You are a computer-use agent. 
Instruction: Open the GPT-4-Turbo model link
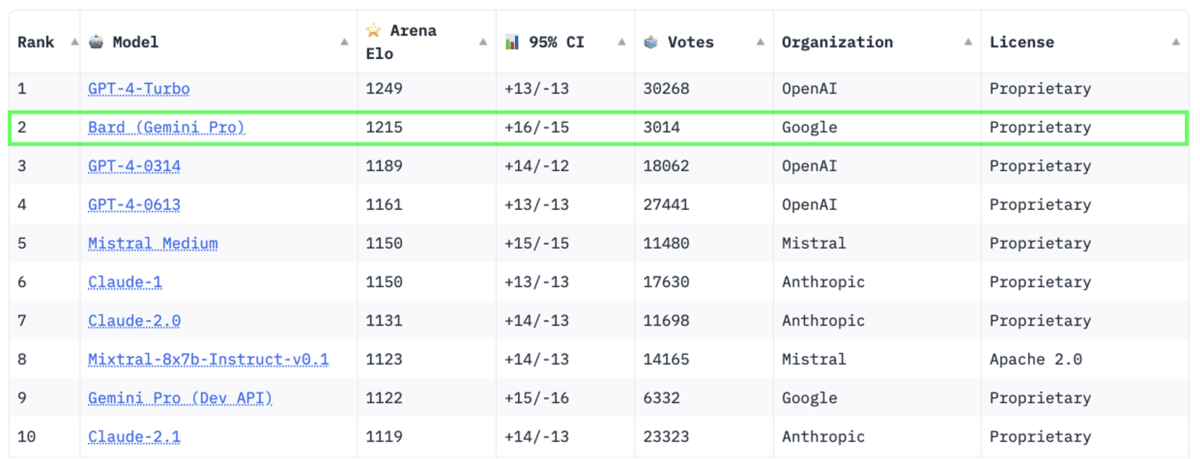[x=138, y=89]
